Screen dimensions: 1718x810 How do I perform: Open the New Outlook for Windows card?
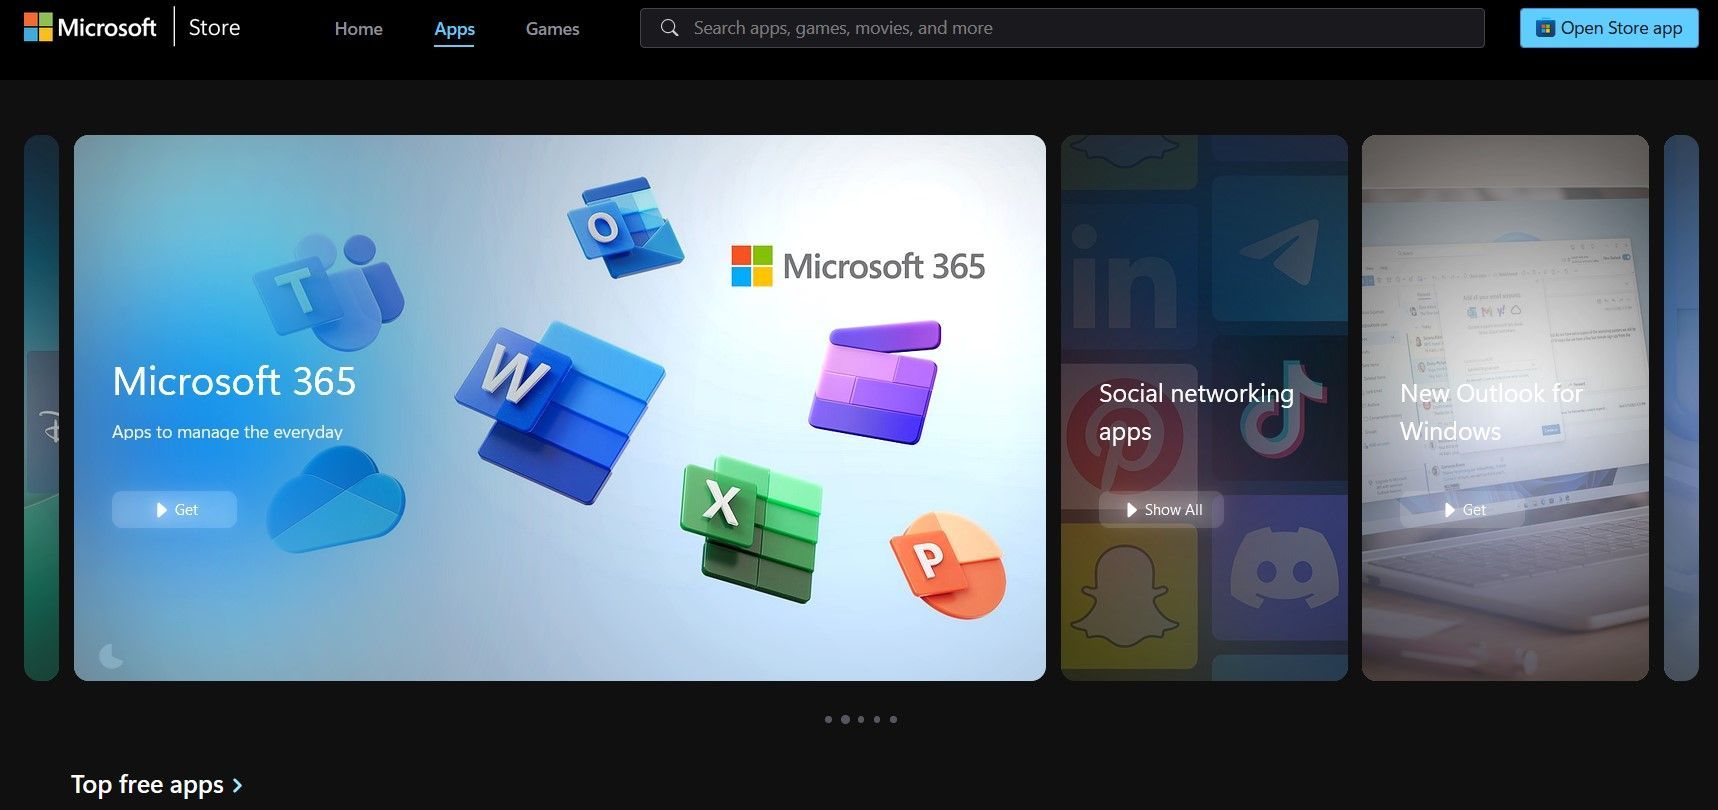coord(1505,408)
